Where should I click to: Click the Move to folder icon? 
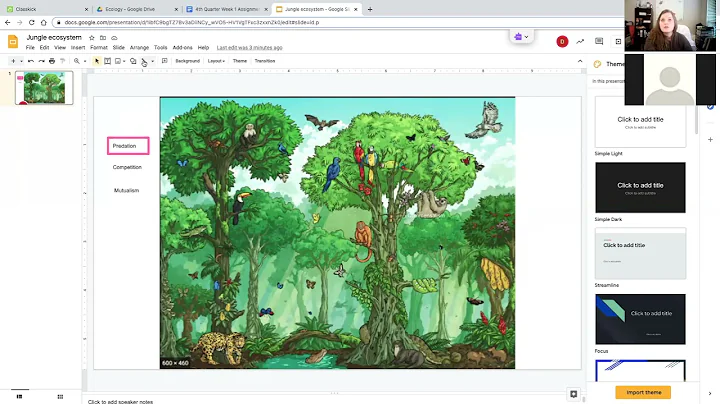[103, 38]
